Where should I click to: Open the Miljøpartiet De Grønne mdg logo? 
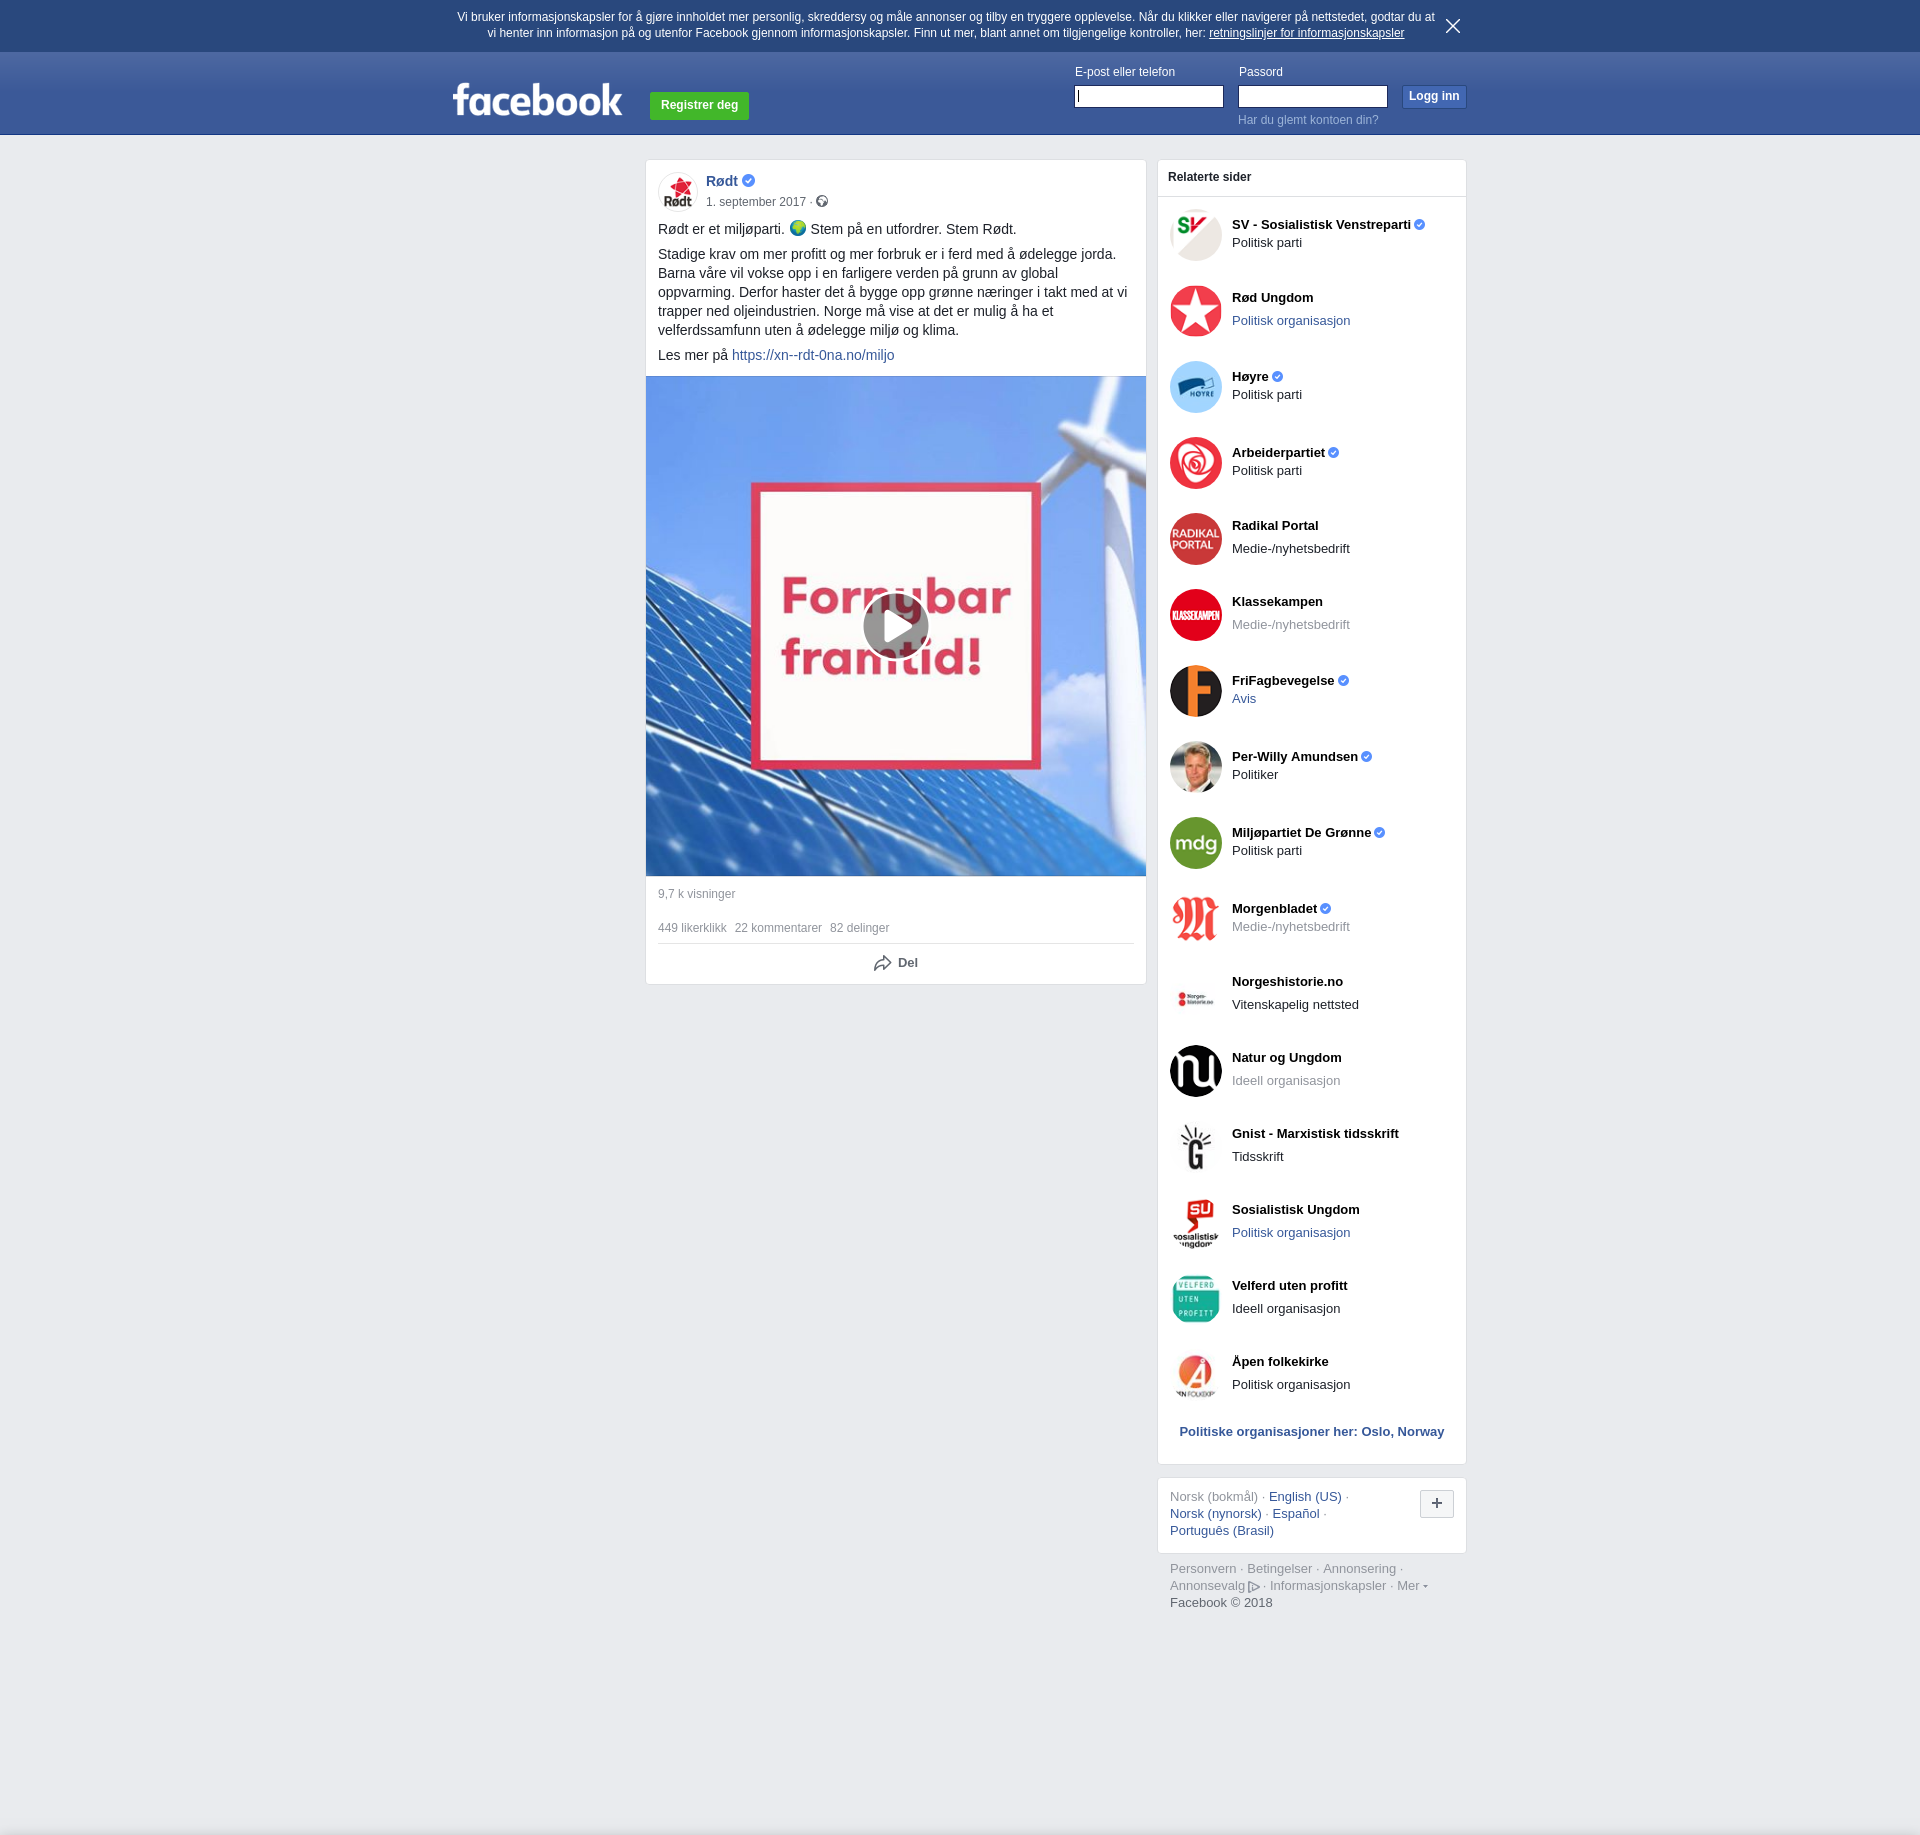tap(1195, 843)
